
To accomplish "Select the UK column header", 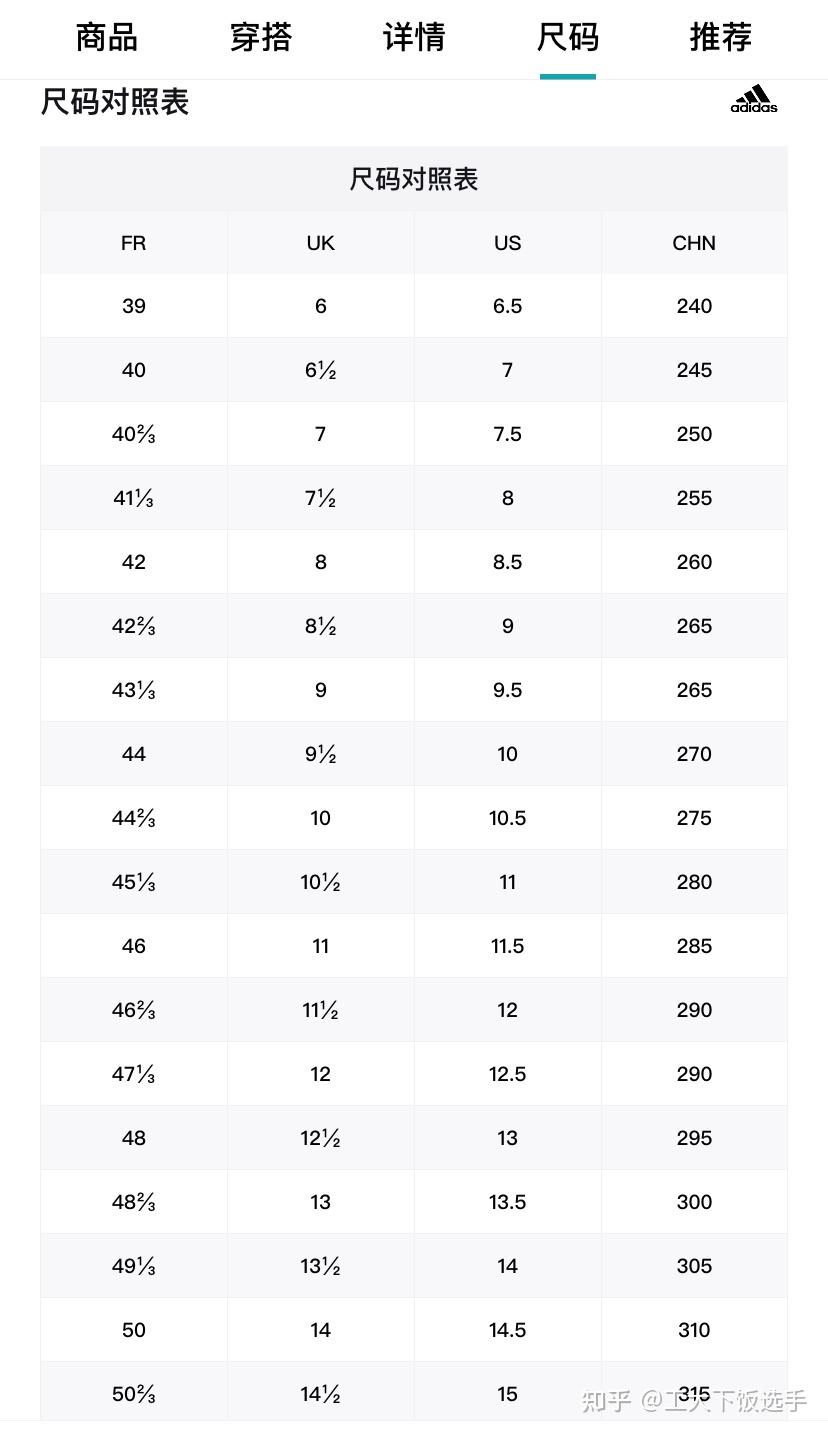I will point(320,243).
